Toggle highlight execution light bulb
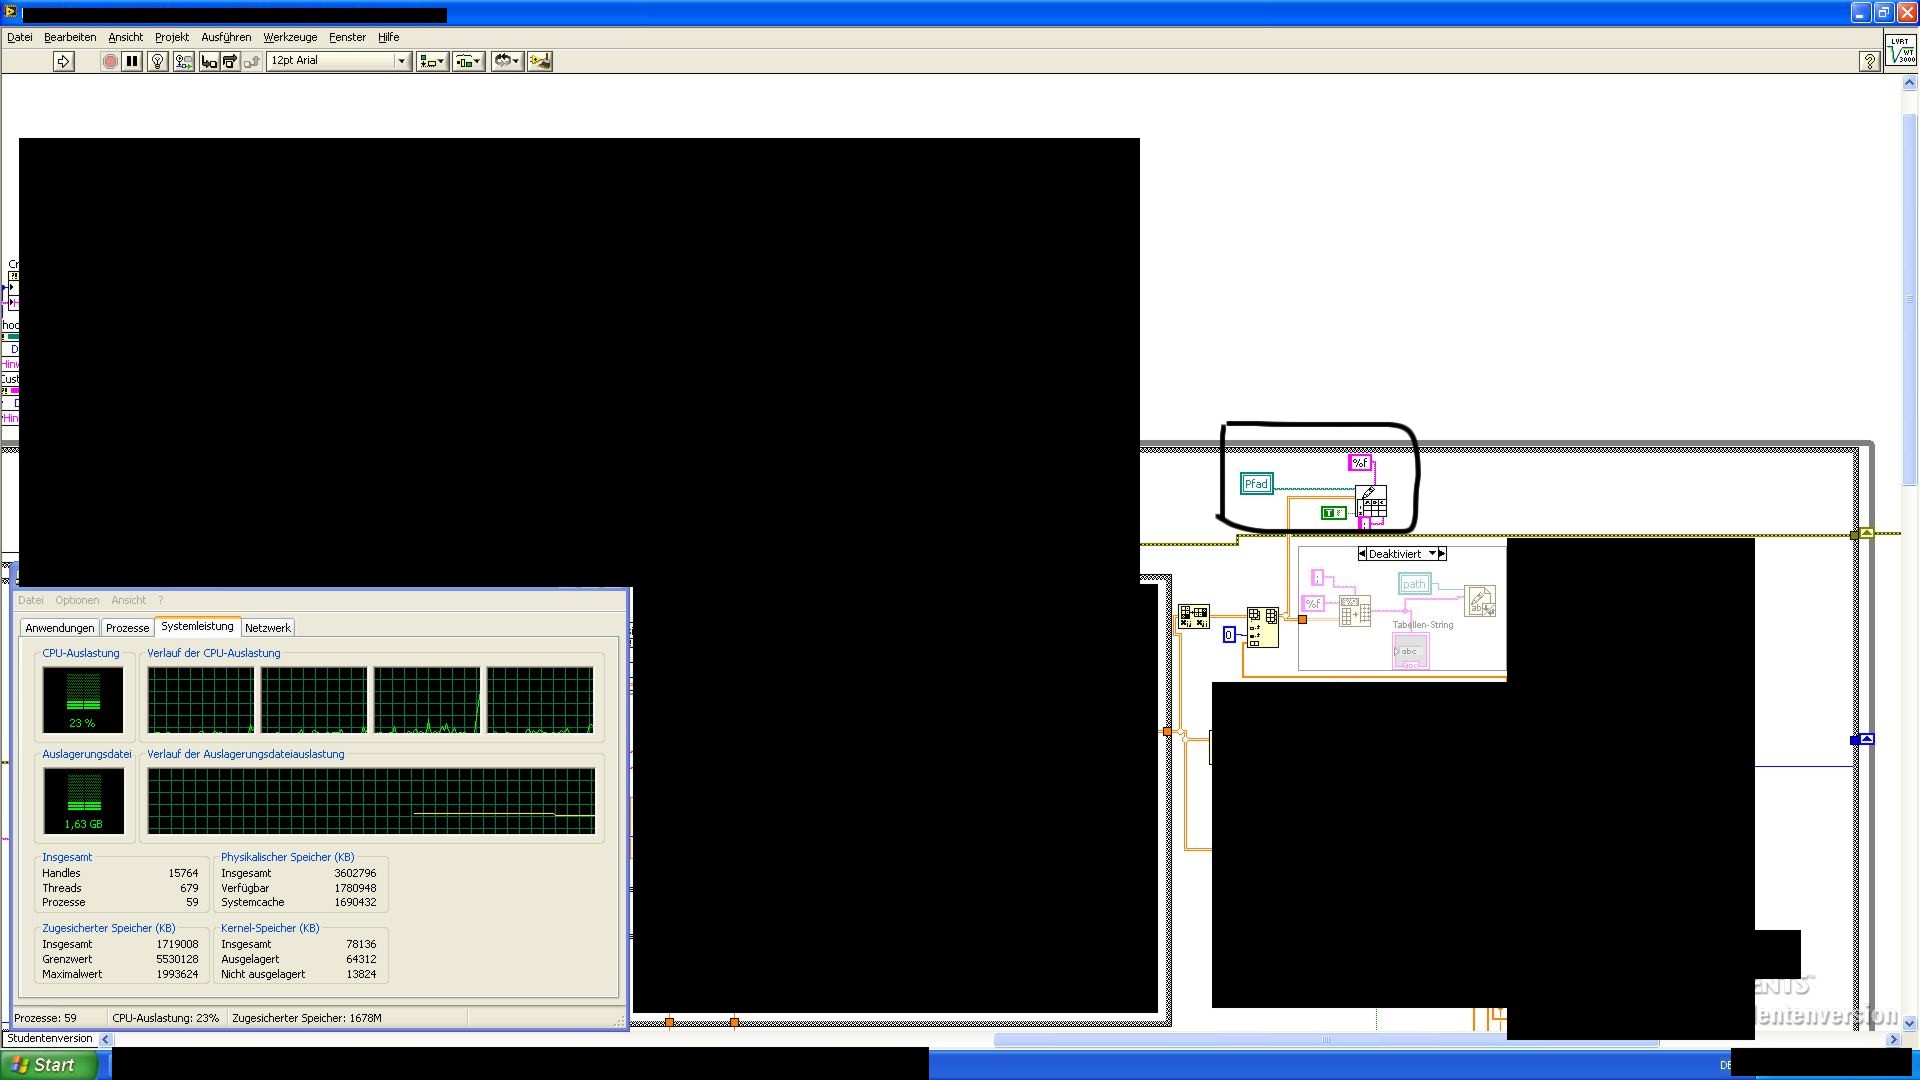Screen dimensions: 1920x1080 pyautogui.click(x=157, y=61)
